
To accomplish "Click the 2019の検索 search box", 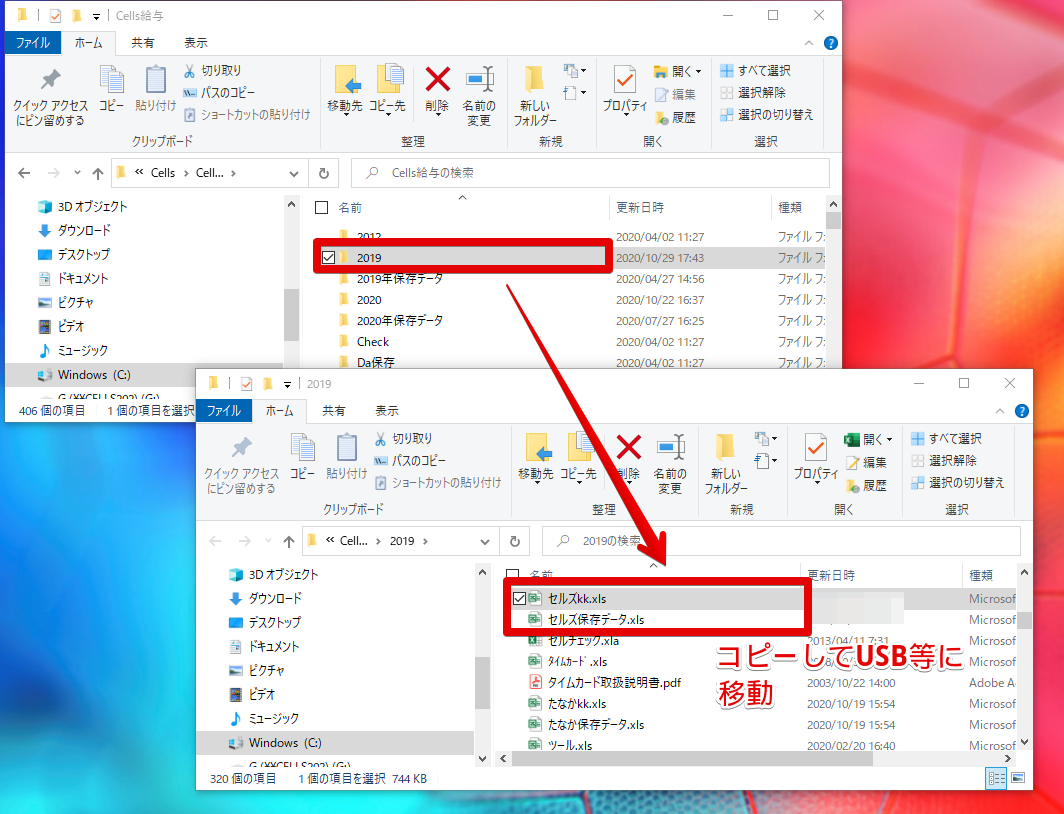I will click(x=781, y=541).
